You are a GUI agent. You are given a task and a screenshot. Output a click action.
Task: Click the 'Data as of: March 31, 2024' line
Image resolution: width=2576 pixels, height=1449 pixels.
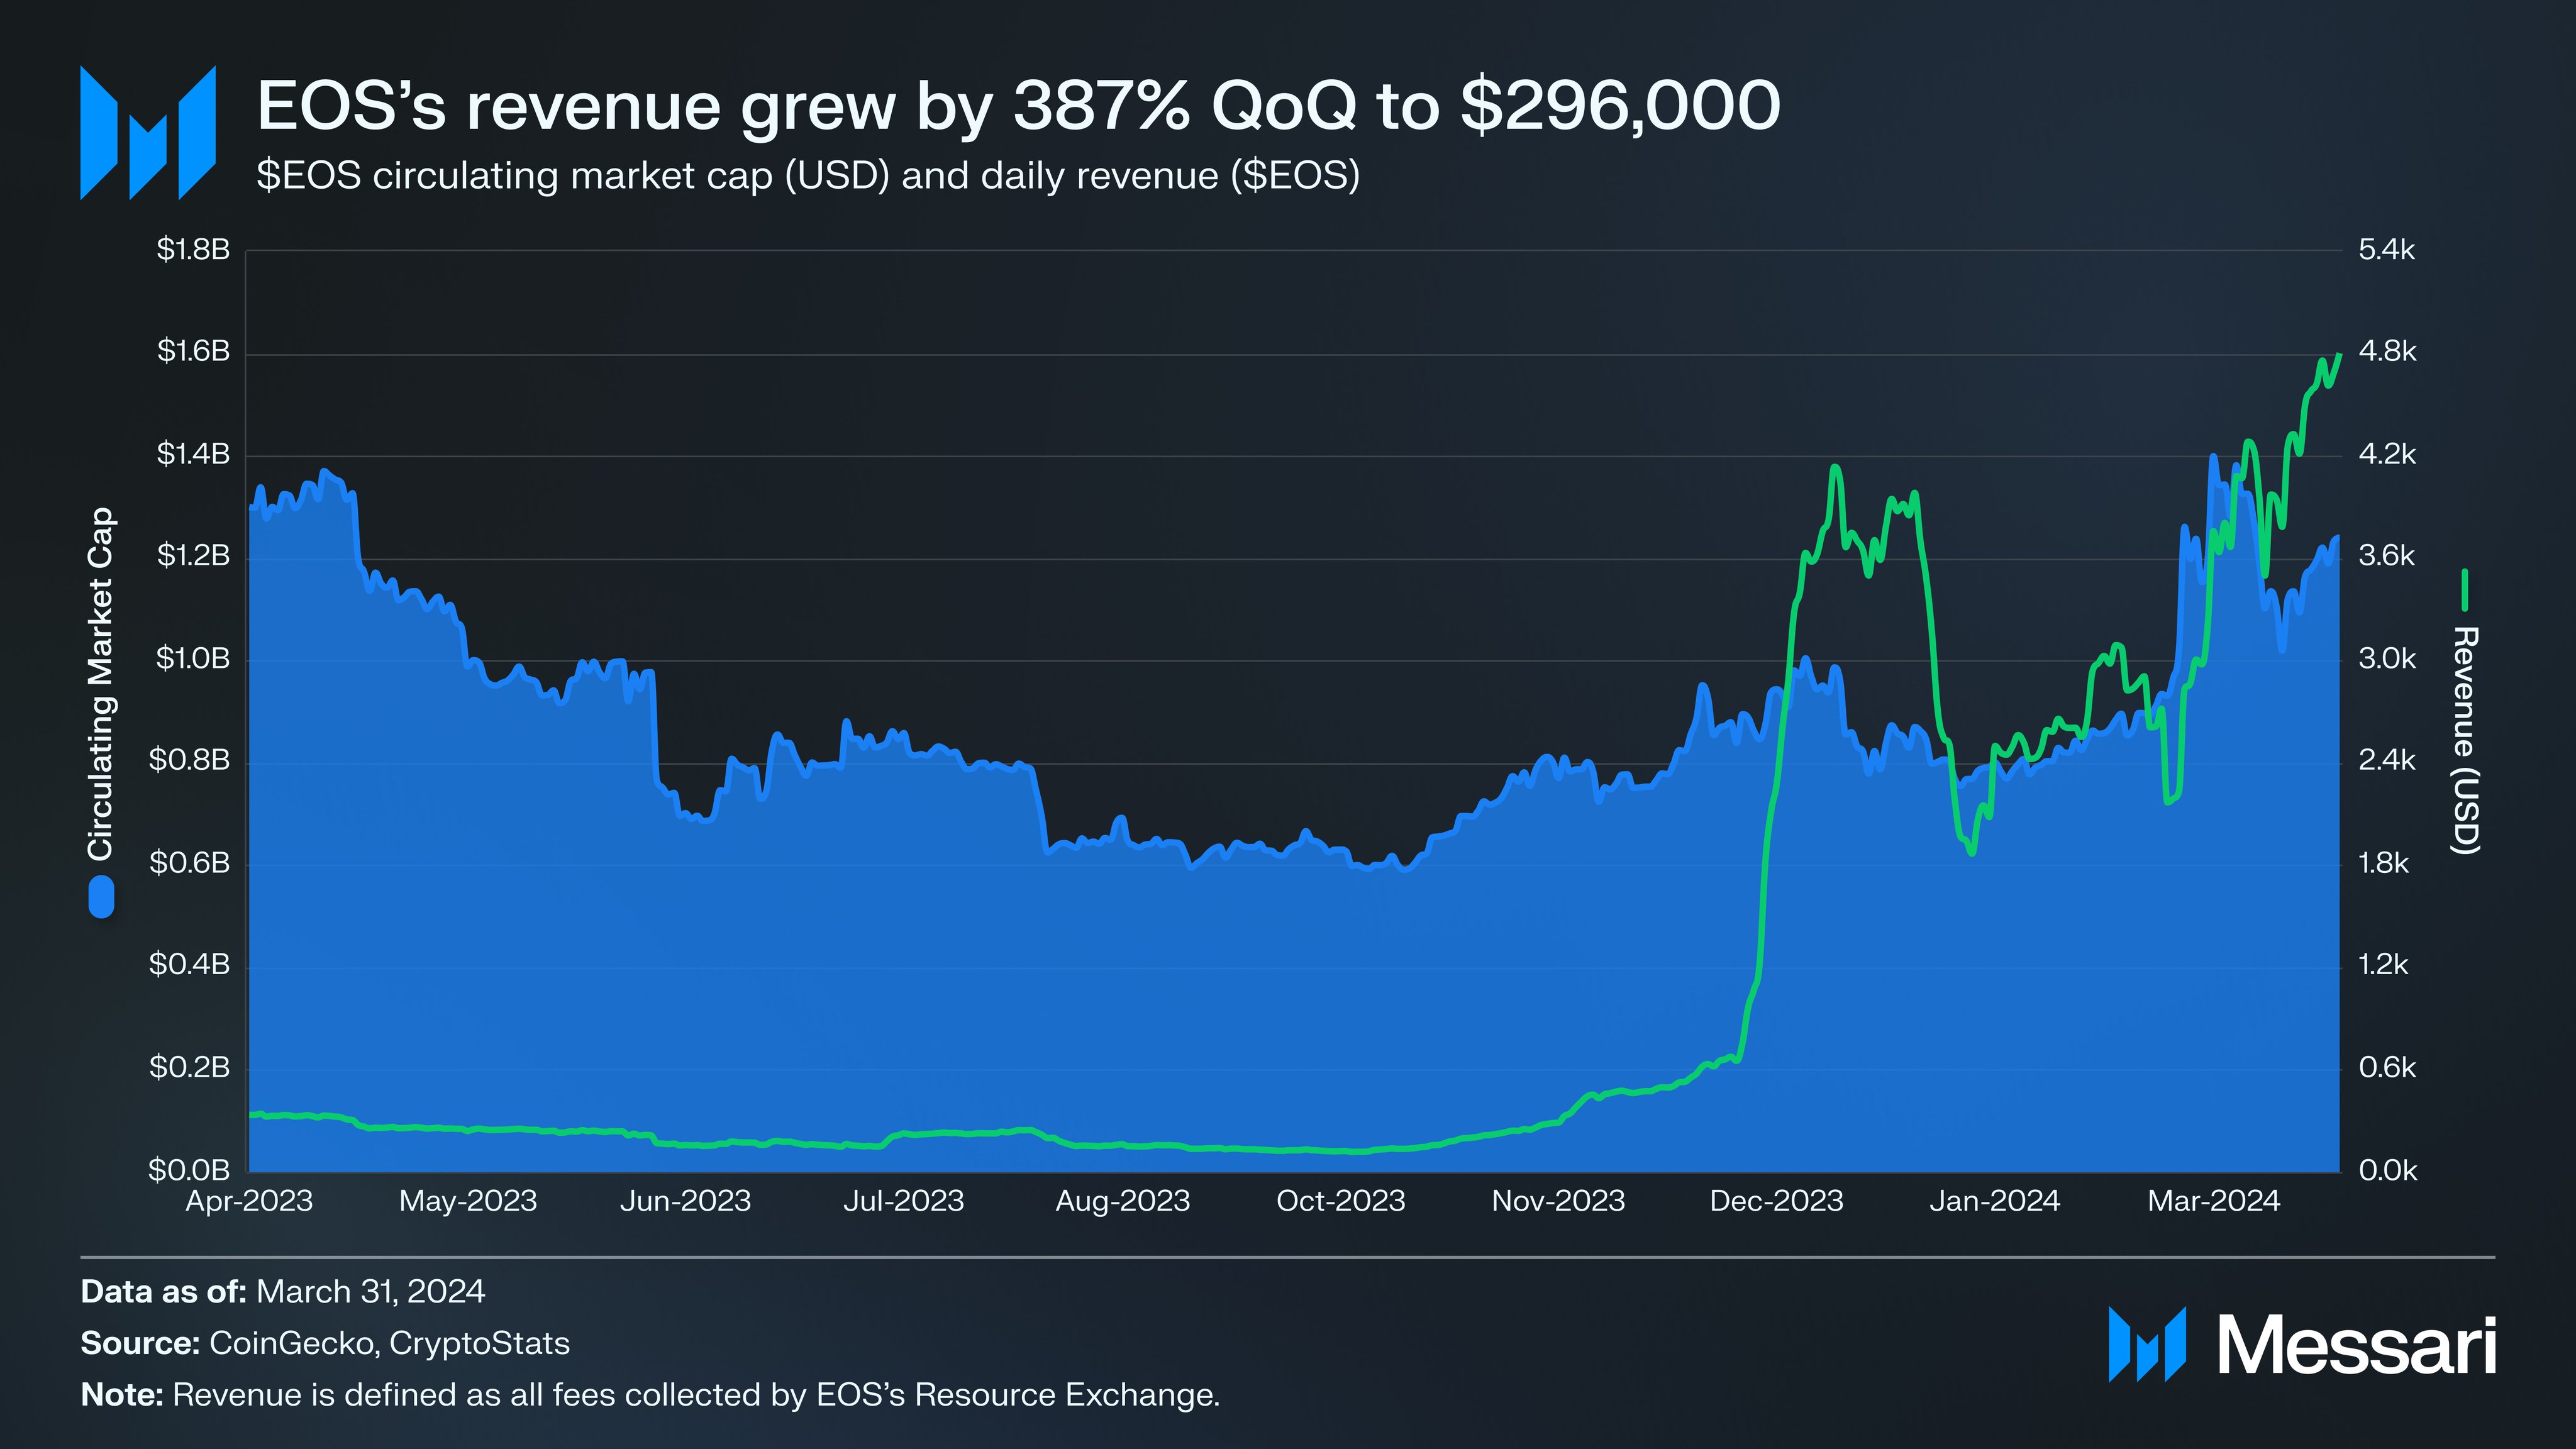283,1292
